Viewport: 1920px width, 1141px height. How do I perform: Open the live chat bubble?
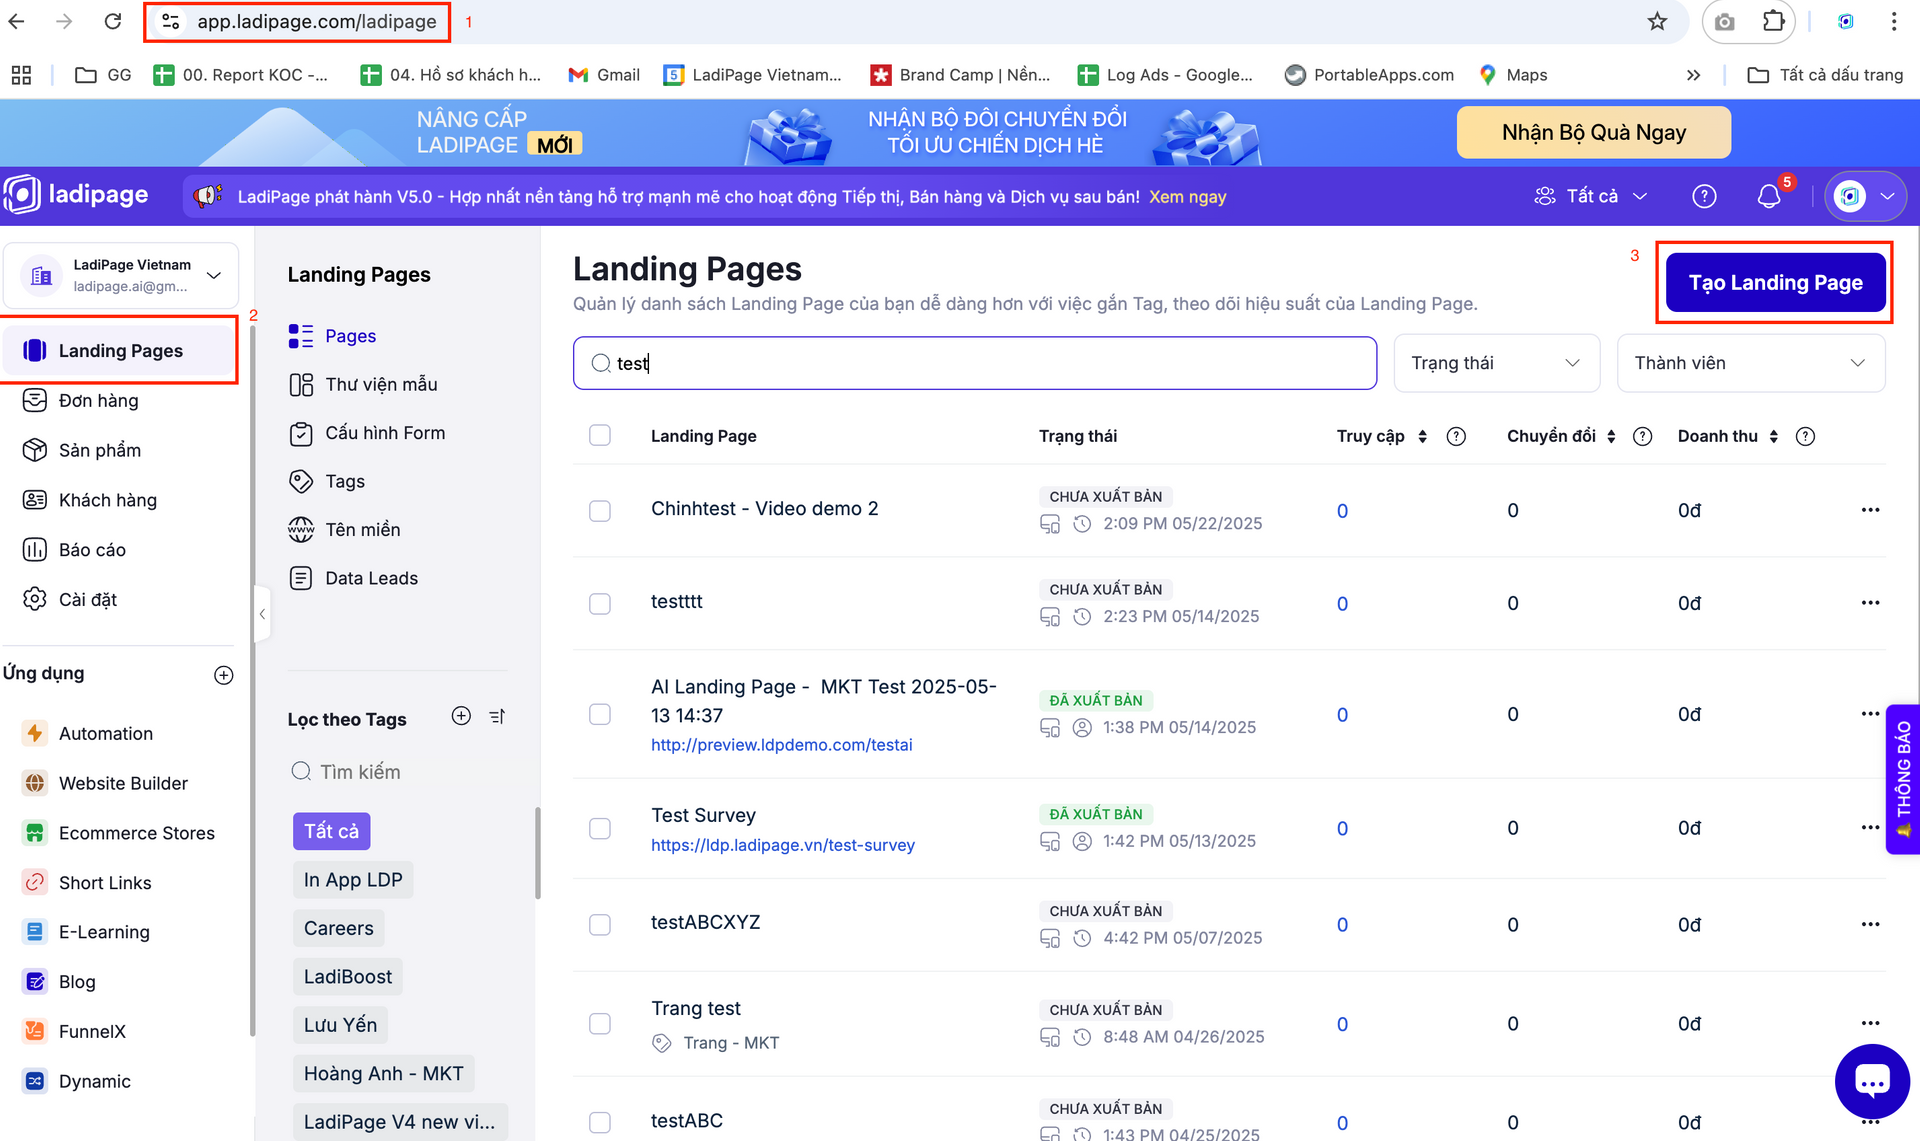[1872, 1081]
